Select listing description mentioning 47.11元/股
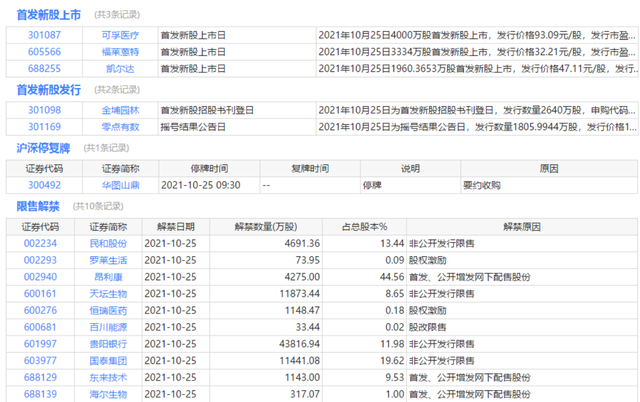Screen dimensions: 640x402 (x=477, y=69)
